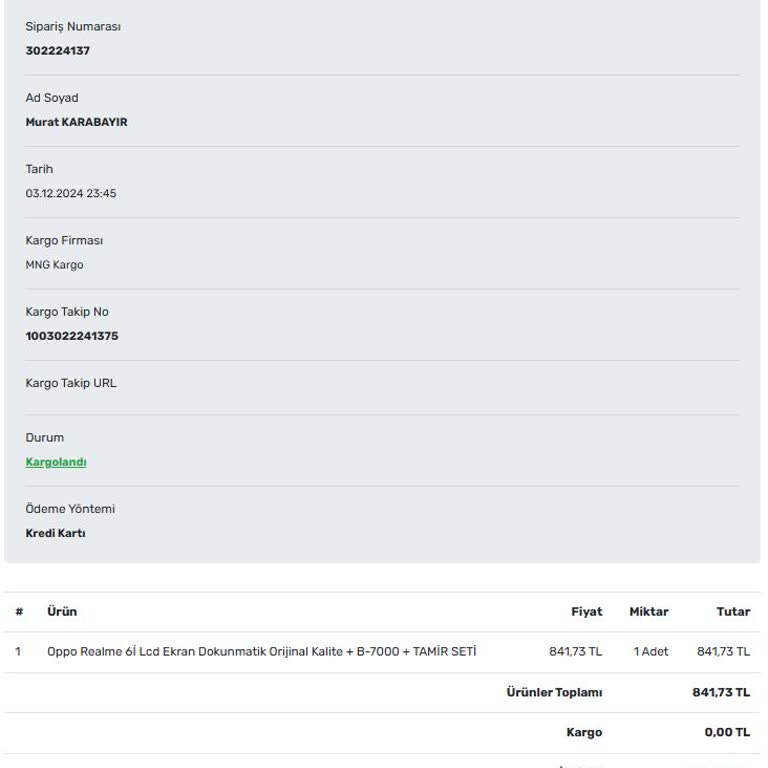
Task: Click the Ürünler Toplamı label
Action: 554,692
